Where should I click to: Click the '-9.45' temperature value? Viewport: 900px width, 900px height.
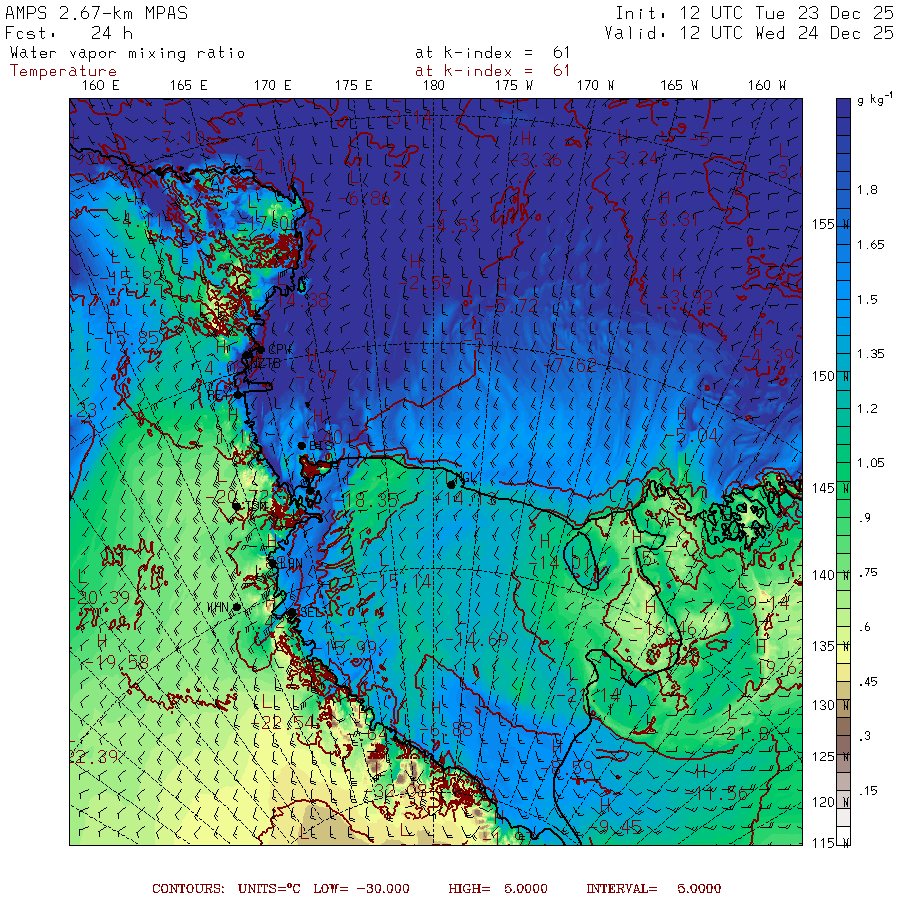click(x=618, y=827)
